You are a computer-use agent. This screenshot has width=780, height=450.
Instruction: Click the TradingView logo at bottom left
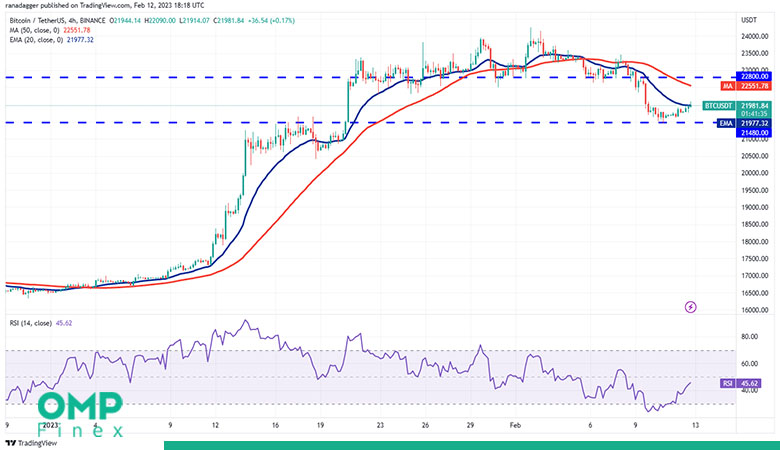click(x=31, y=443)
